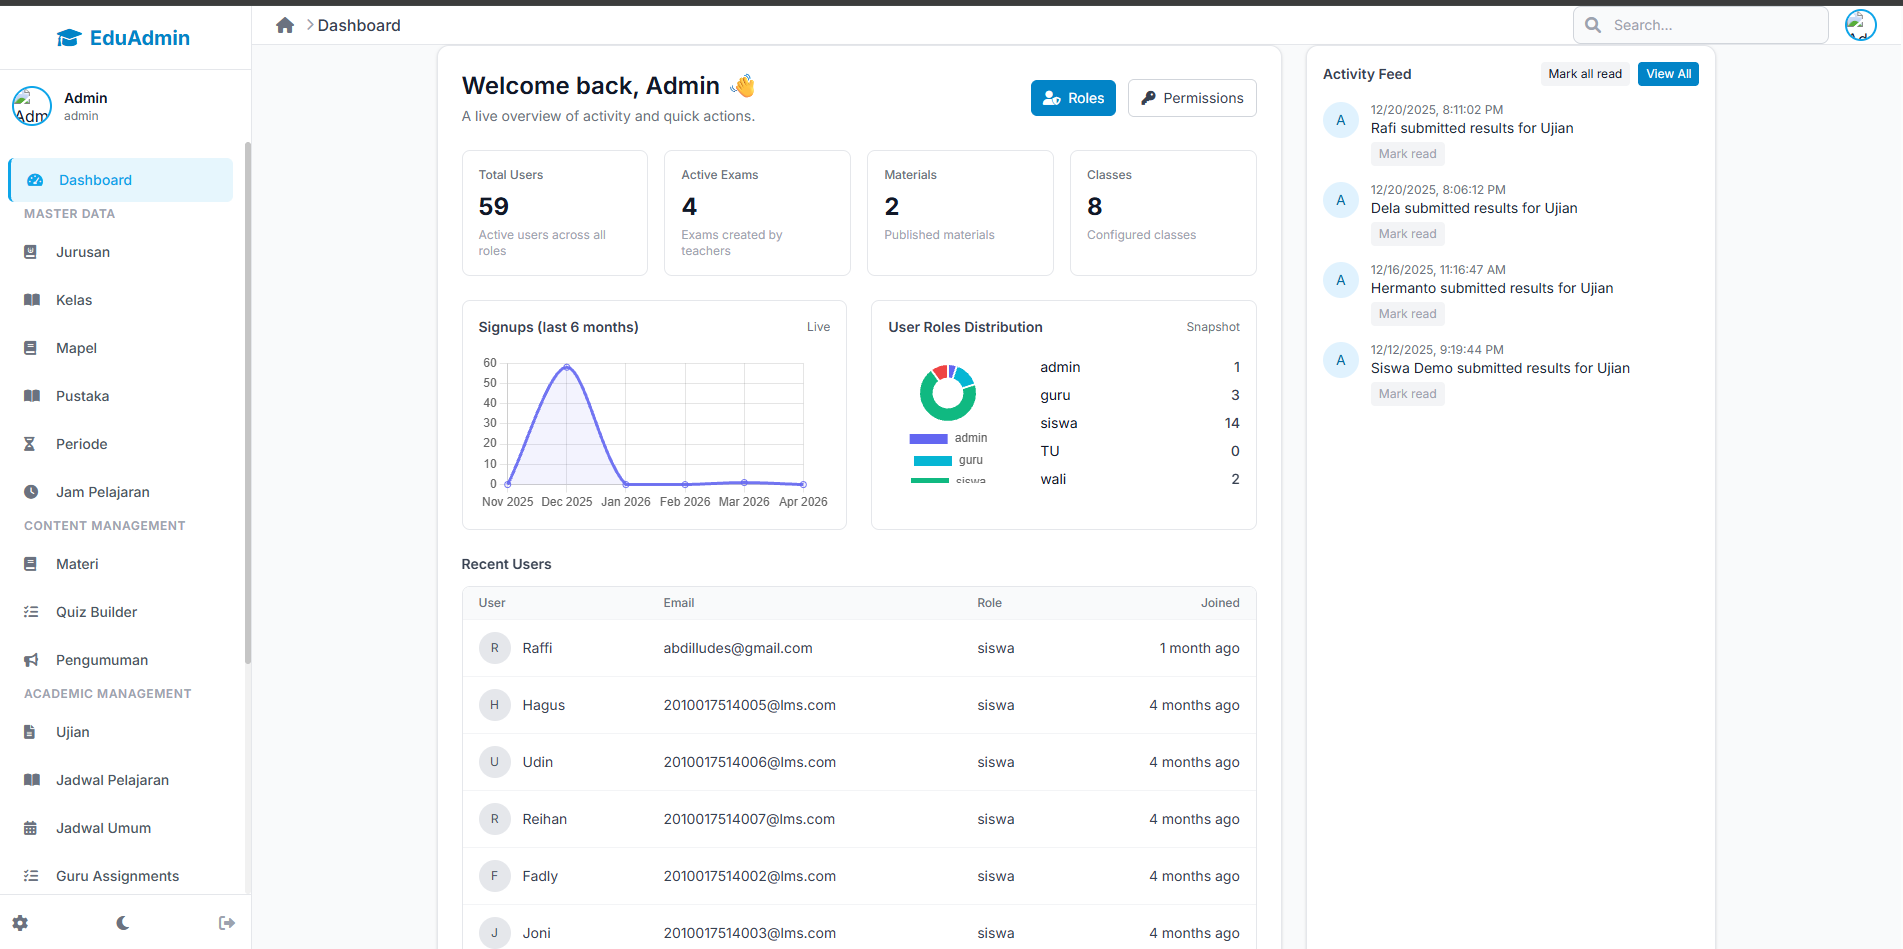This screenshot has width=1903, height=949.
Task: Click the Periode hourglass icon
Action: (30, 444)
